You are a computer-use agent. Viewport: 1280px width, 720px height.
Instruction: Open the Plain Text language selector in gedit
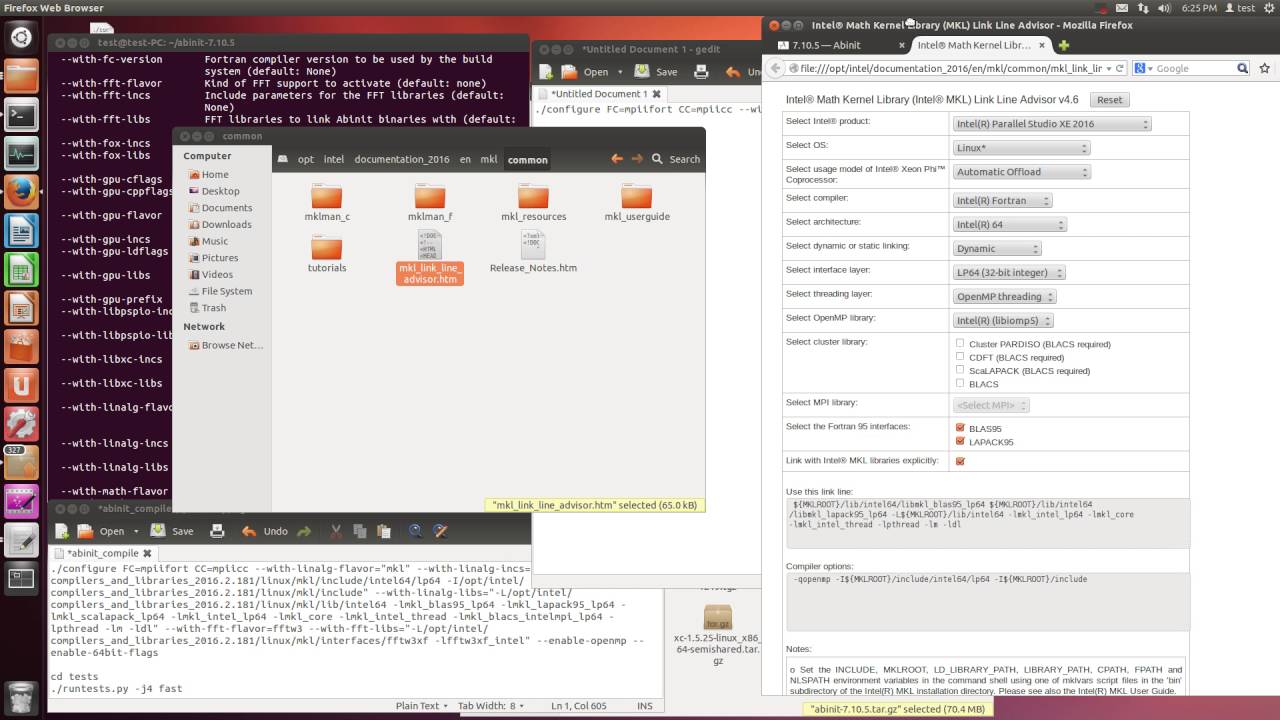(423, 705)
